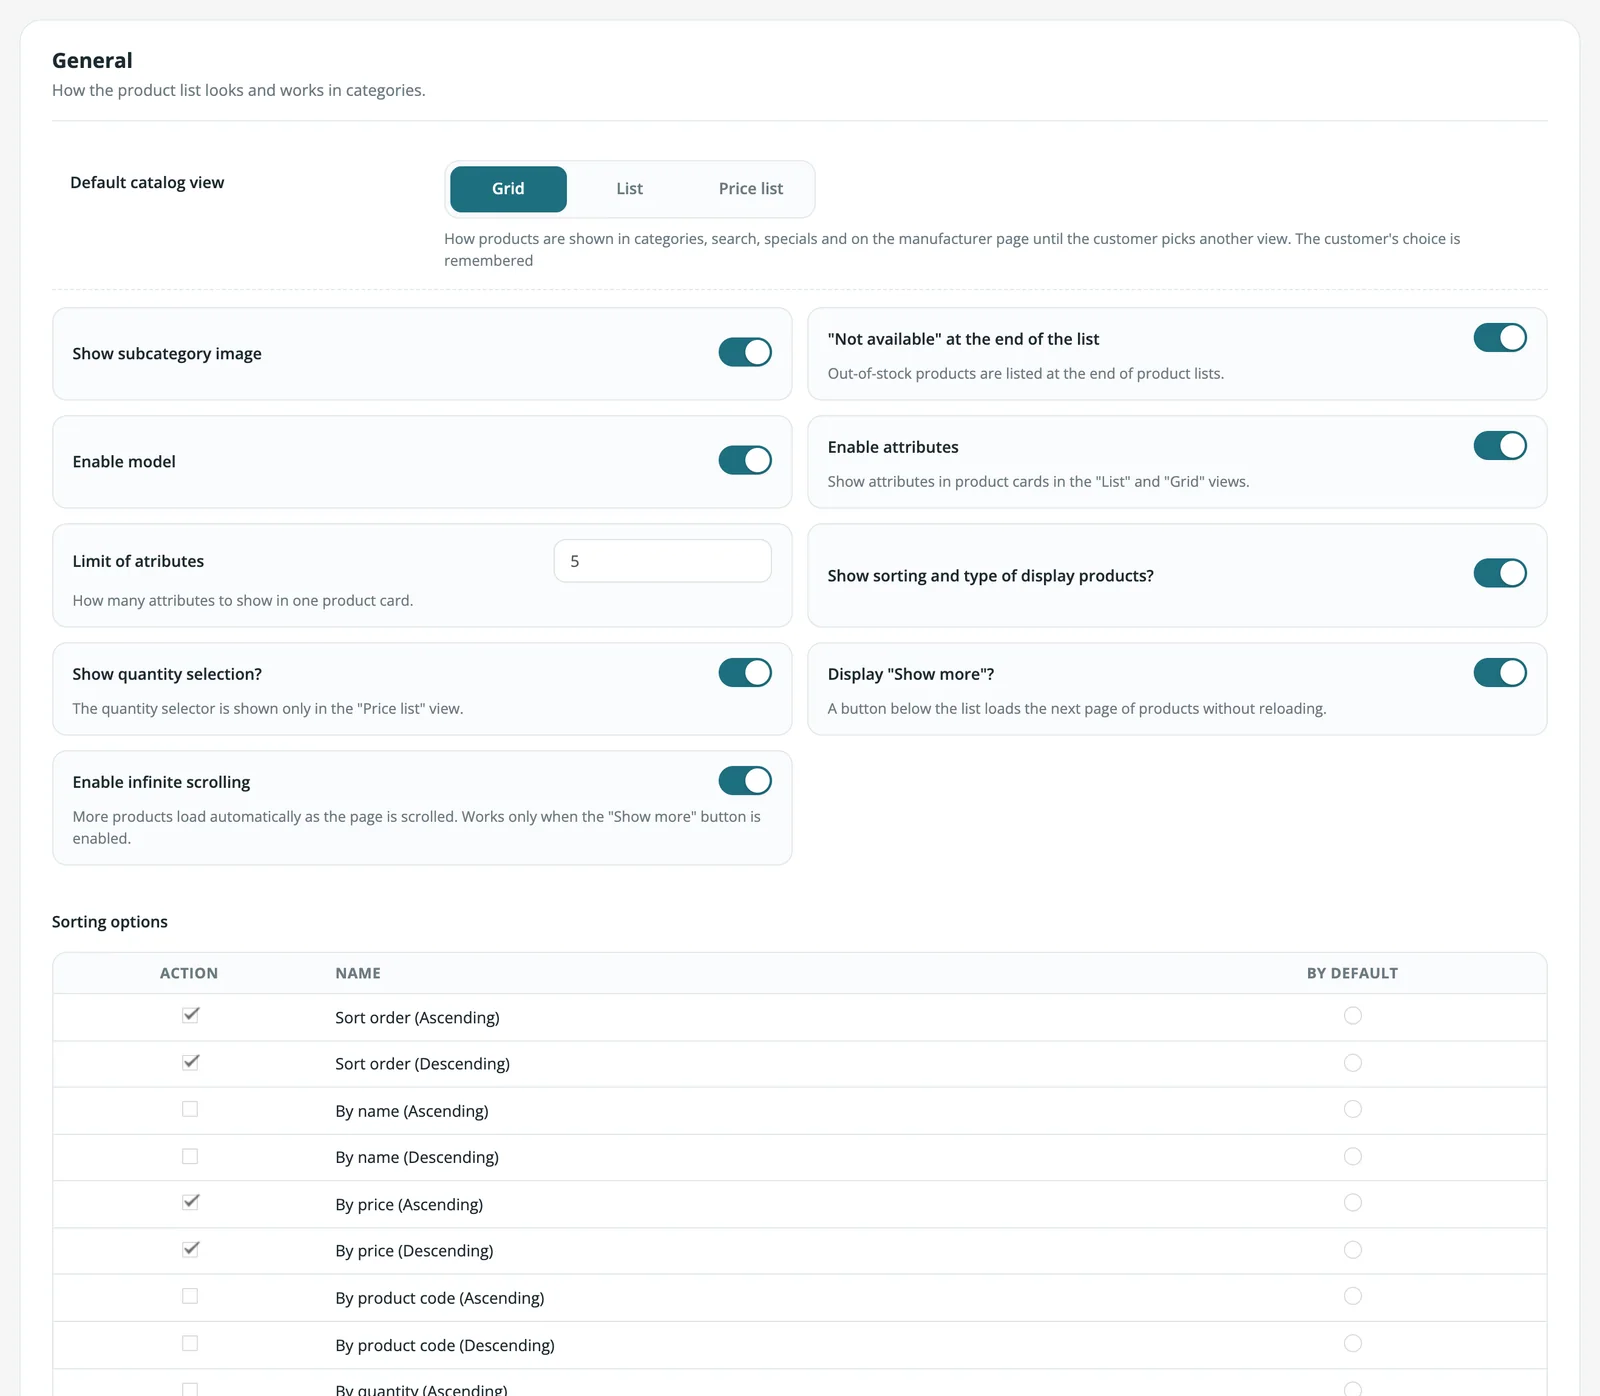The width and height of the screenshot is (1600, 1396).
Task: Click the BY DEFAULT column header
Action: tap(1352, 973)
